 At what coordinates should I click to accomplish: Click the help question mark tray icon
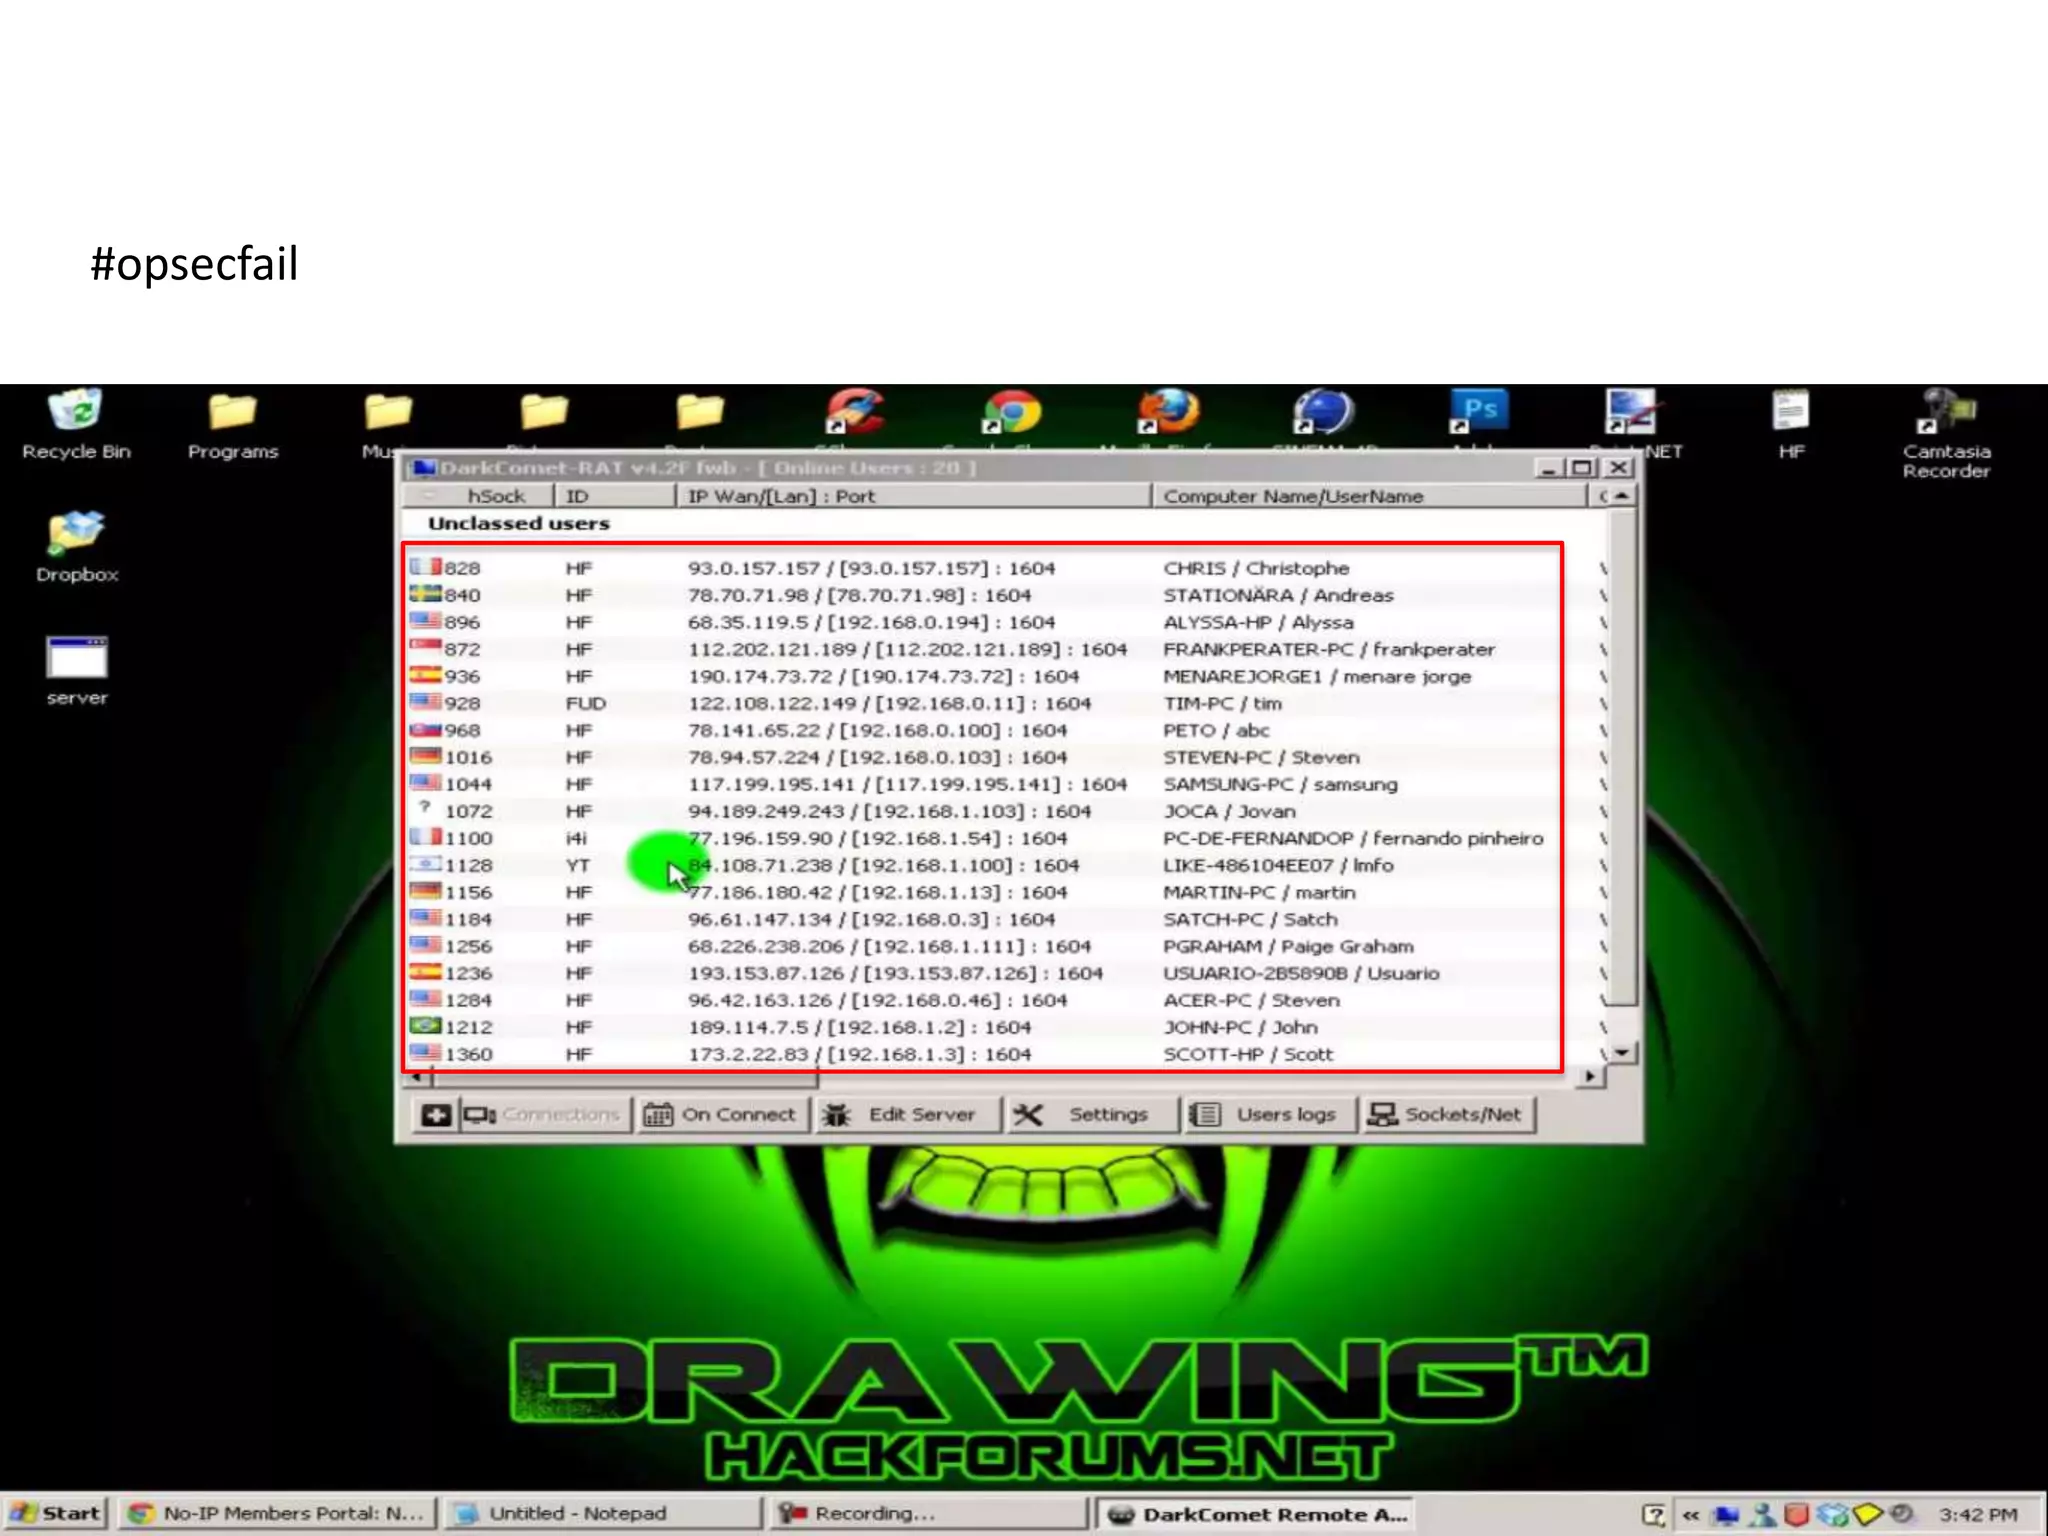click(1654, 1515)
